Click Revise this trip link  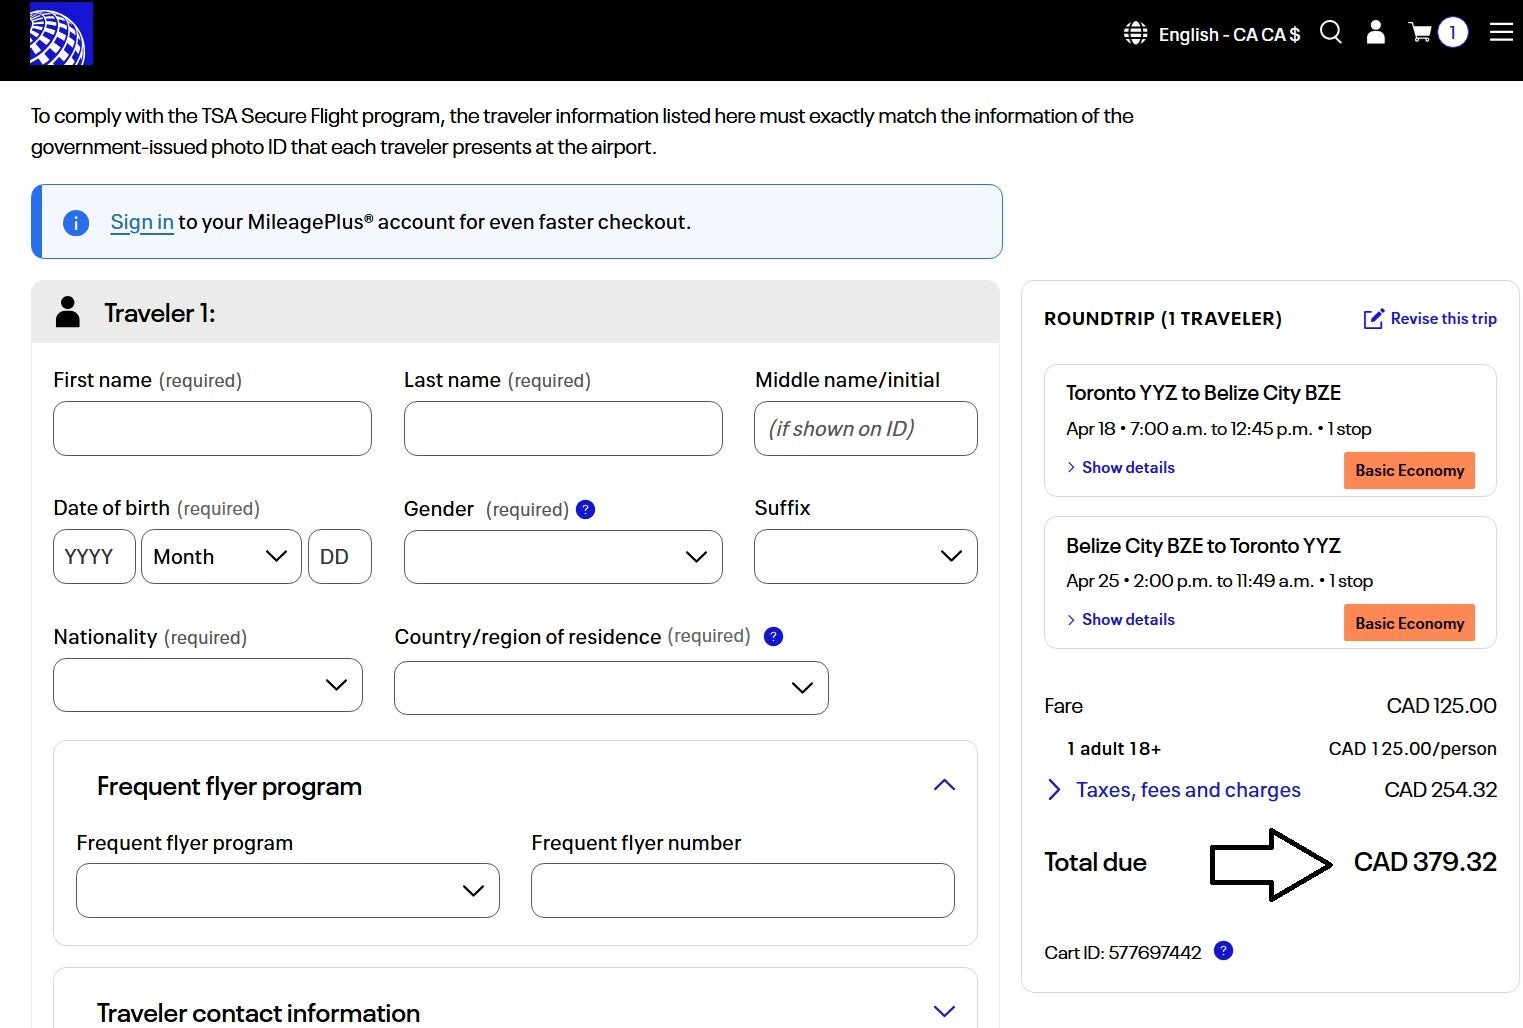click(x=1430, y=319)
